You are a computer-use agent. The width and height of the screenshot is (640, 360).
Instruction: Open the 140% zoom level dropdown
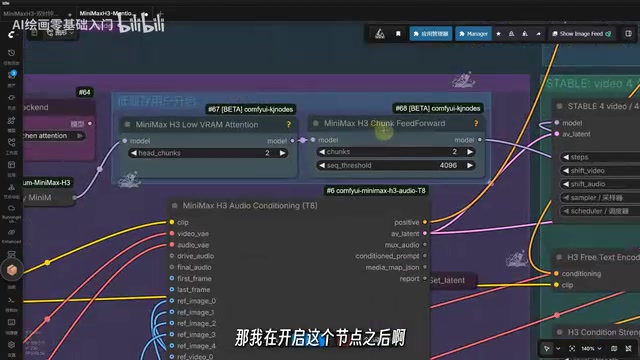[x=591, y=349]
